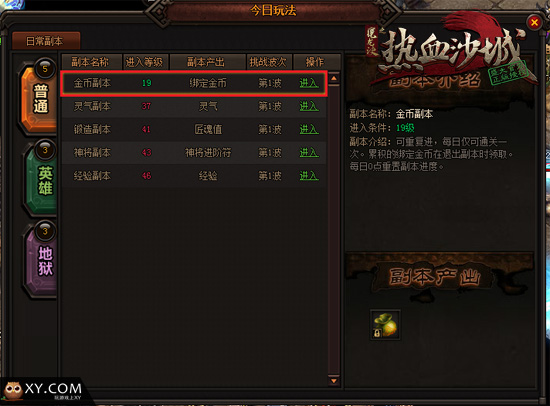Select the 灵气副本 row name
This screenshot has width=550, height=406.
tap(92, 106)
